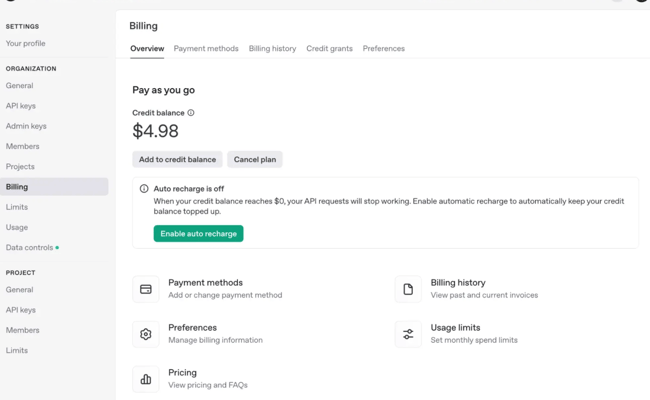Image resolution: width=650 pixels, height=400 pixels.
Task: Click the Auto recharge info icon
Action: pos(144,189)
